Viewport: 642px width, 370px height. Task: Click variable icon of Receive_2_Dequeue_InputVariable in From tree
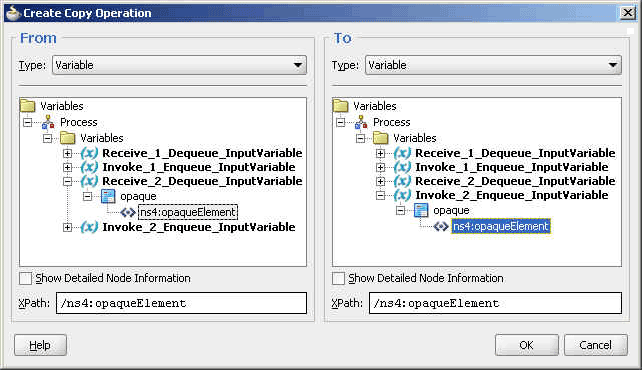coord(89,181)
